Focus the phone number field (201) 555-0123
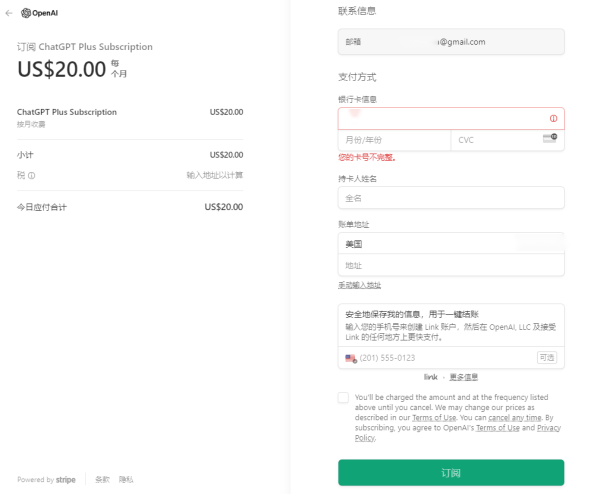Screen dimensions: 600x494 point(451,358)
